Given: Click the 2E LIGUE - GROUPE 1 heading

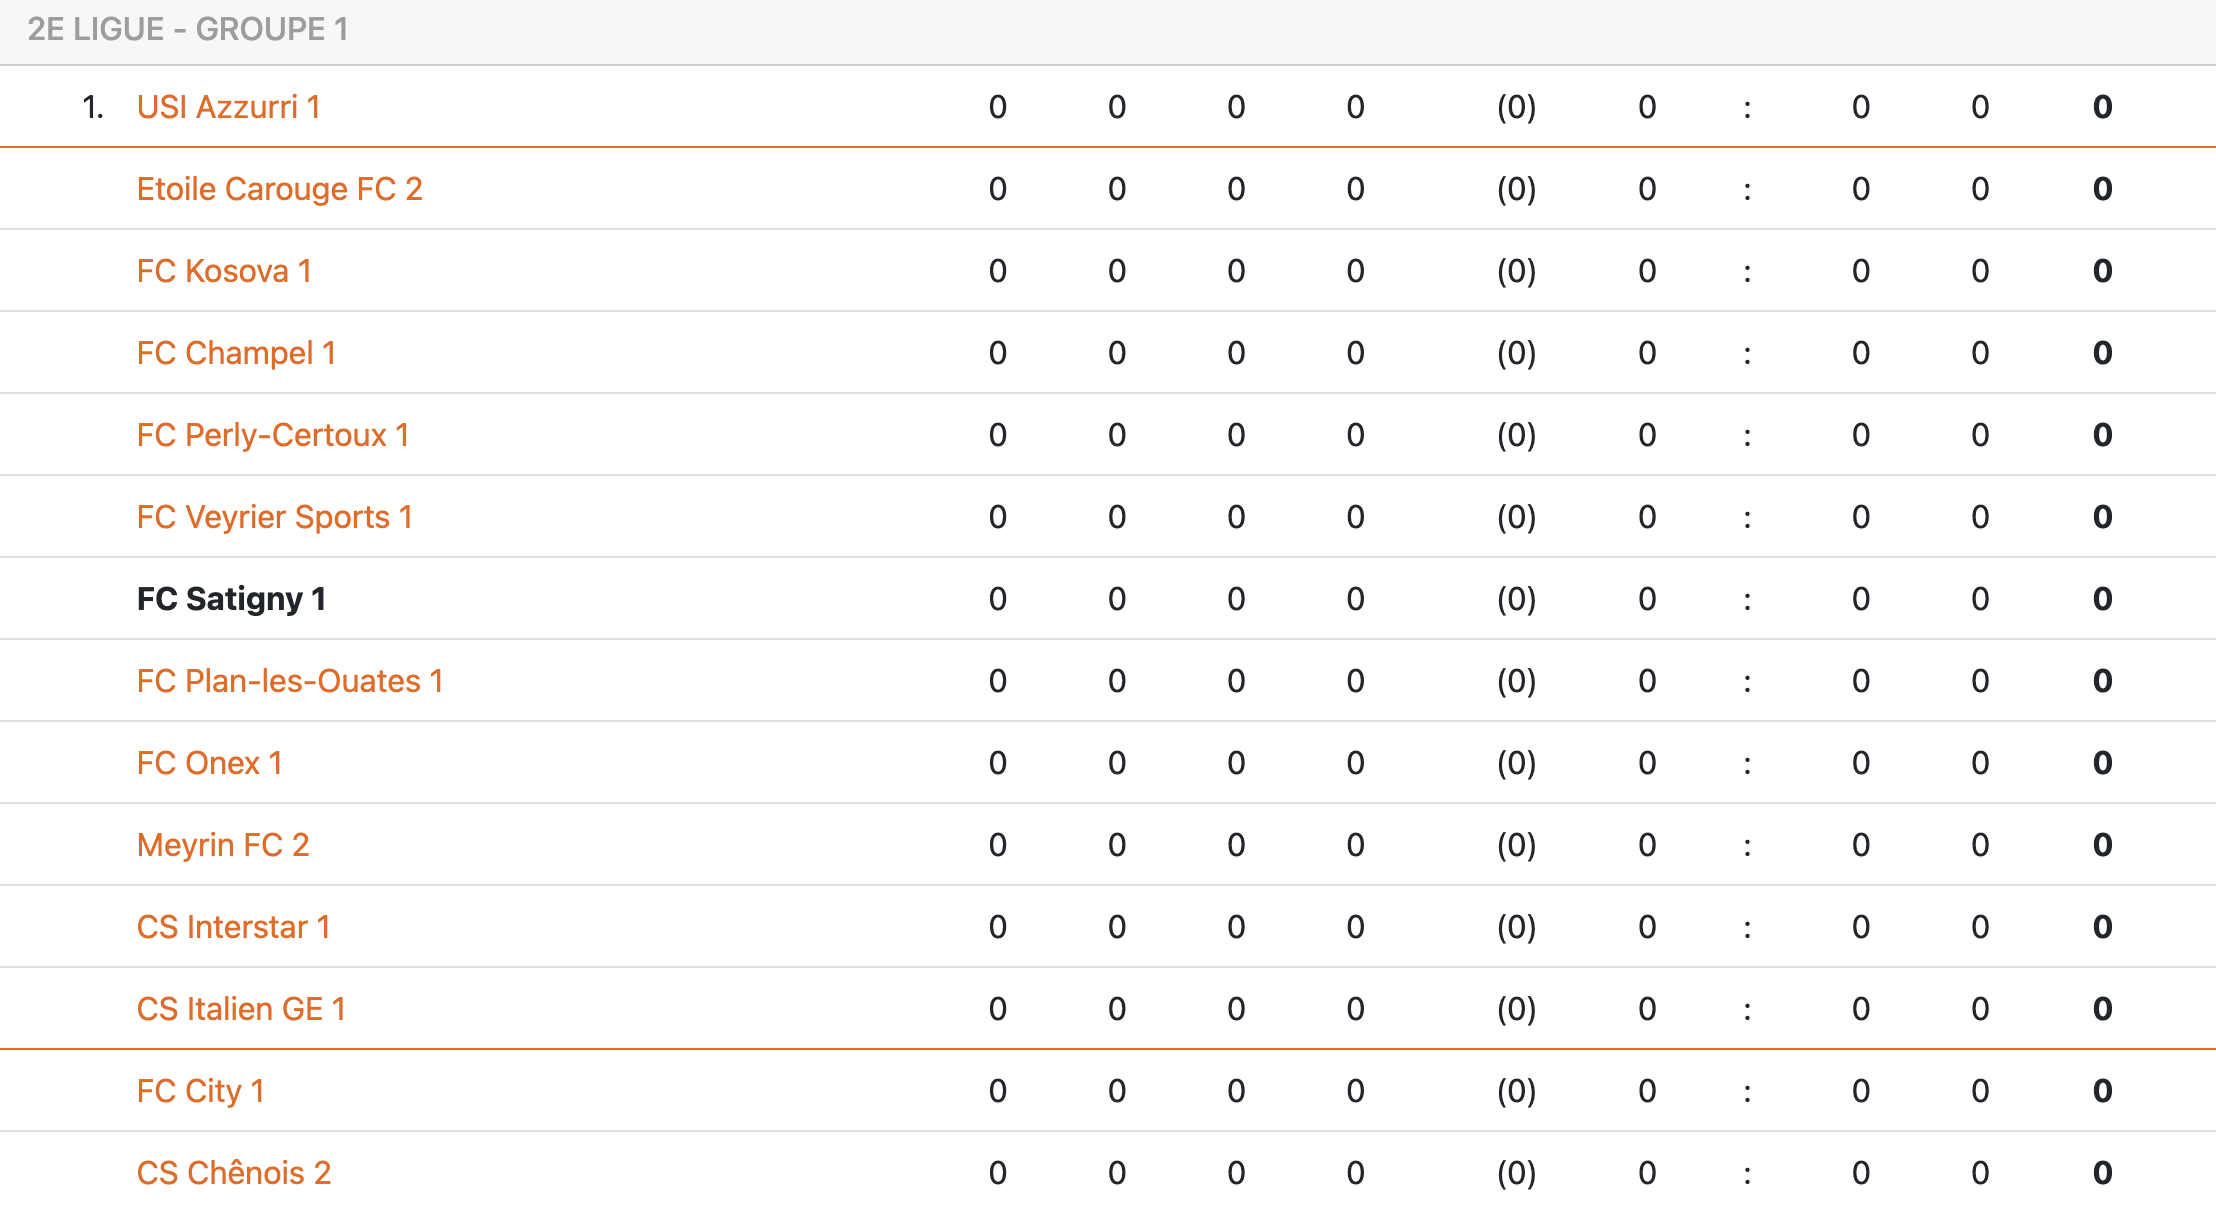Looking at the screenshot, I should pos(188,30).
